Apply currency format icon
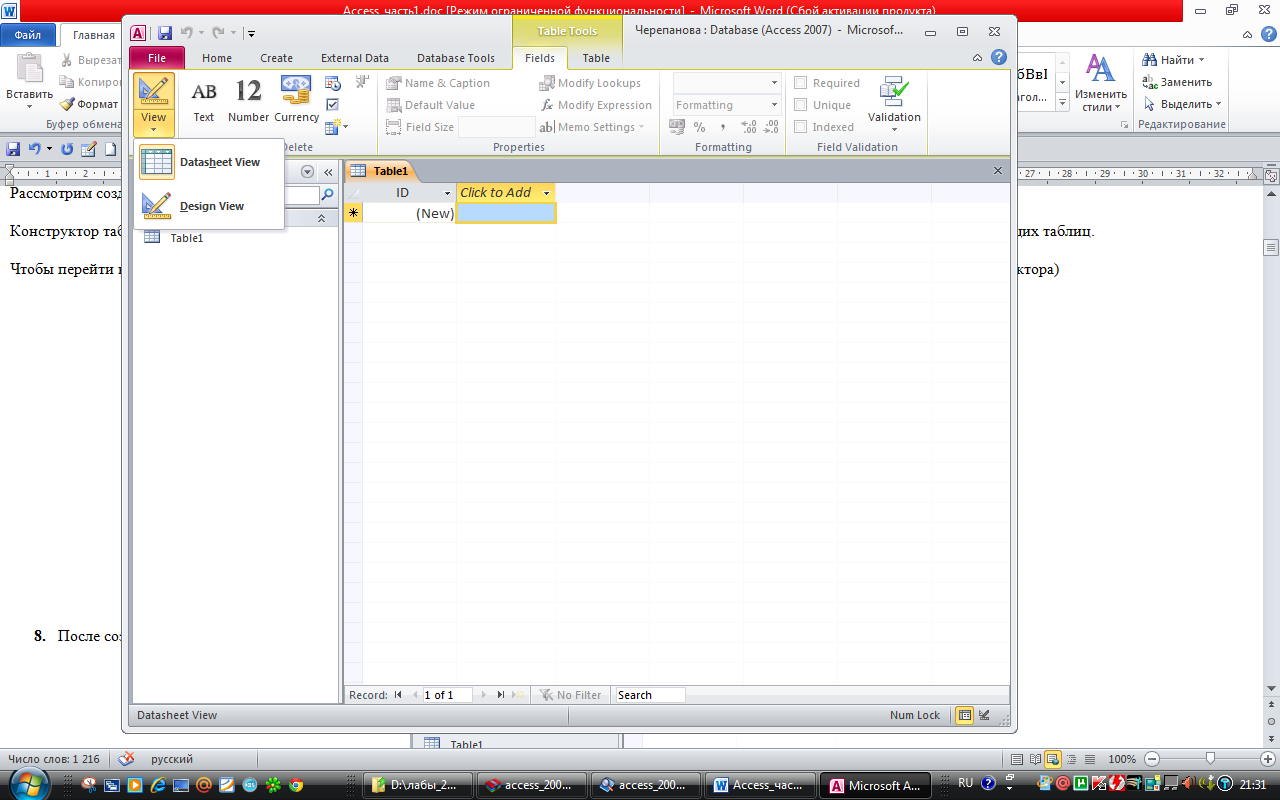The height and width of the screenshot is (800, 1280). point(677,127)
